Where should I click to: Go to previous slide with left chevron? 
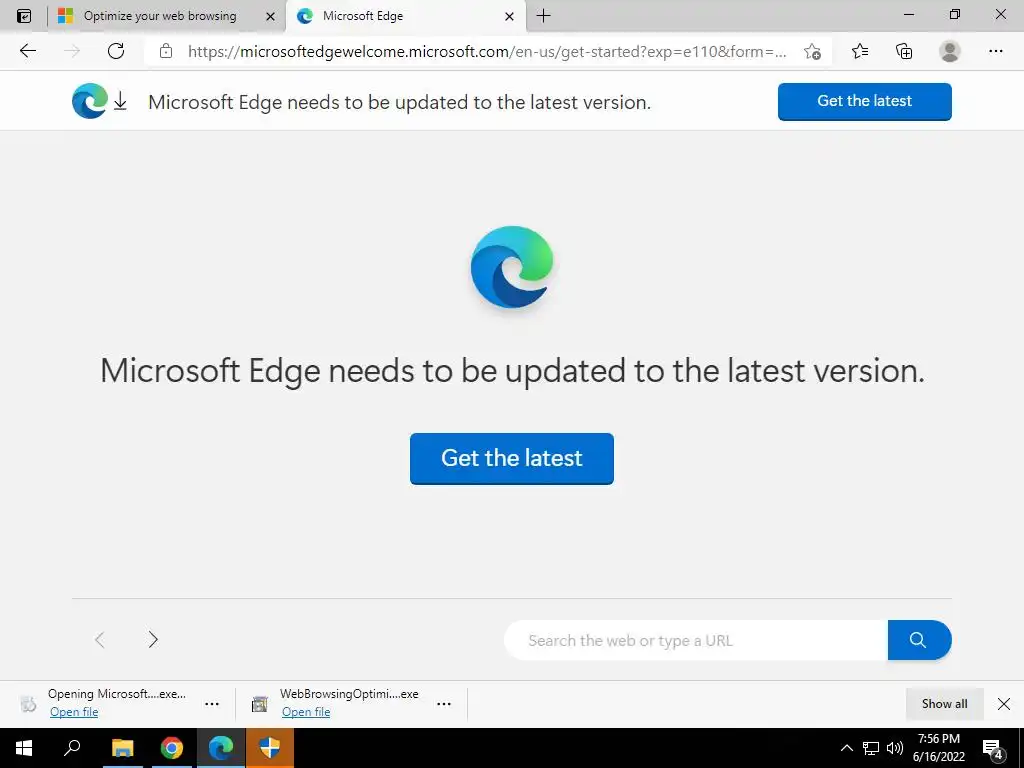tap(100, 639)
